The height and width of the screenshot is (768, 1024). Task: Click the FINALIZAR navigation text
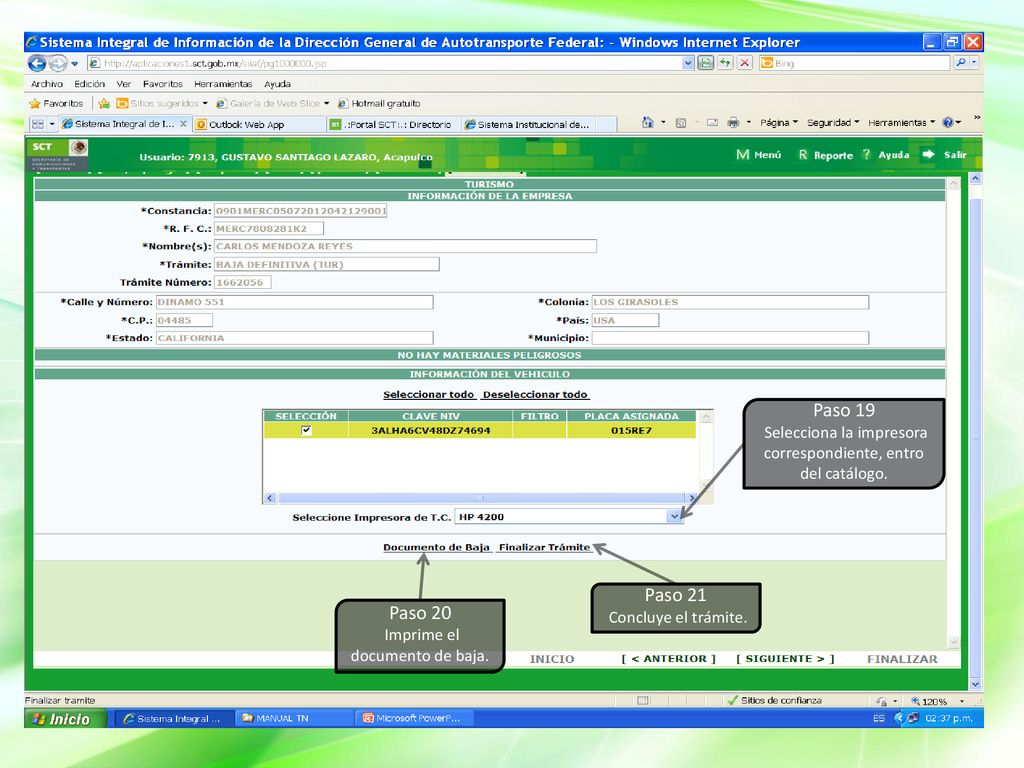pos(902,659)
